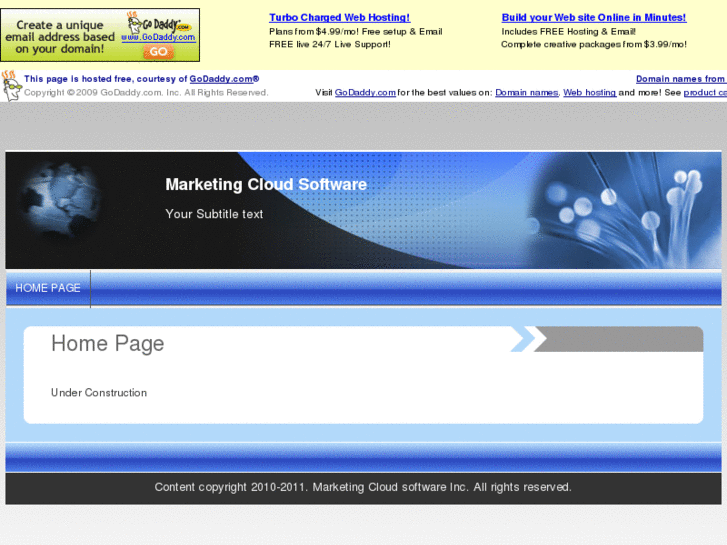Click 'FREE live 24/7 Live Support!' ad text

pos(330,45)
